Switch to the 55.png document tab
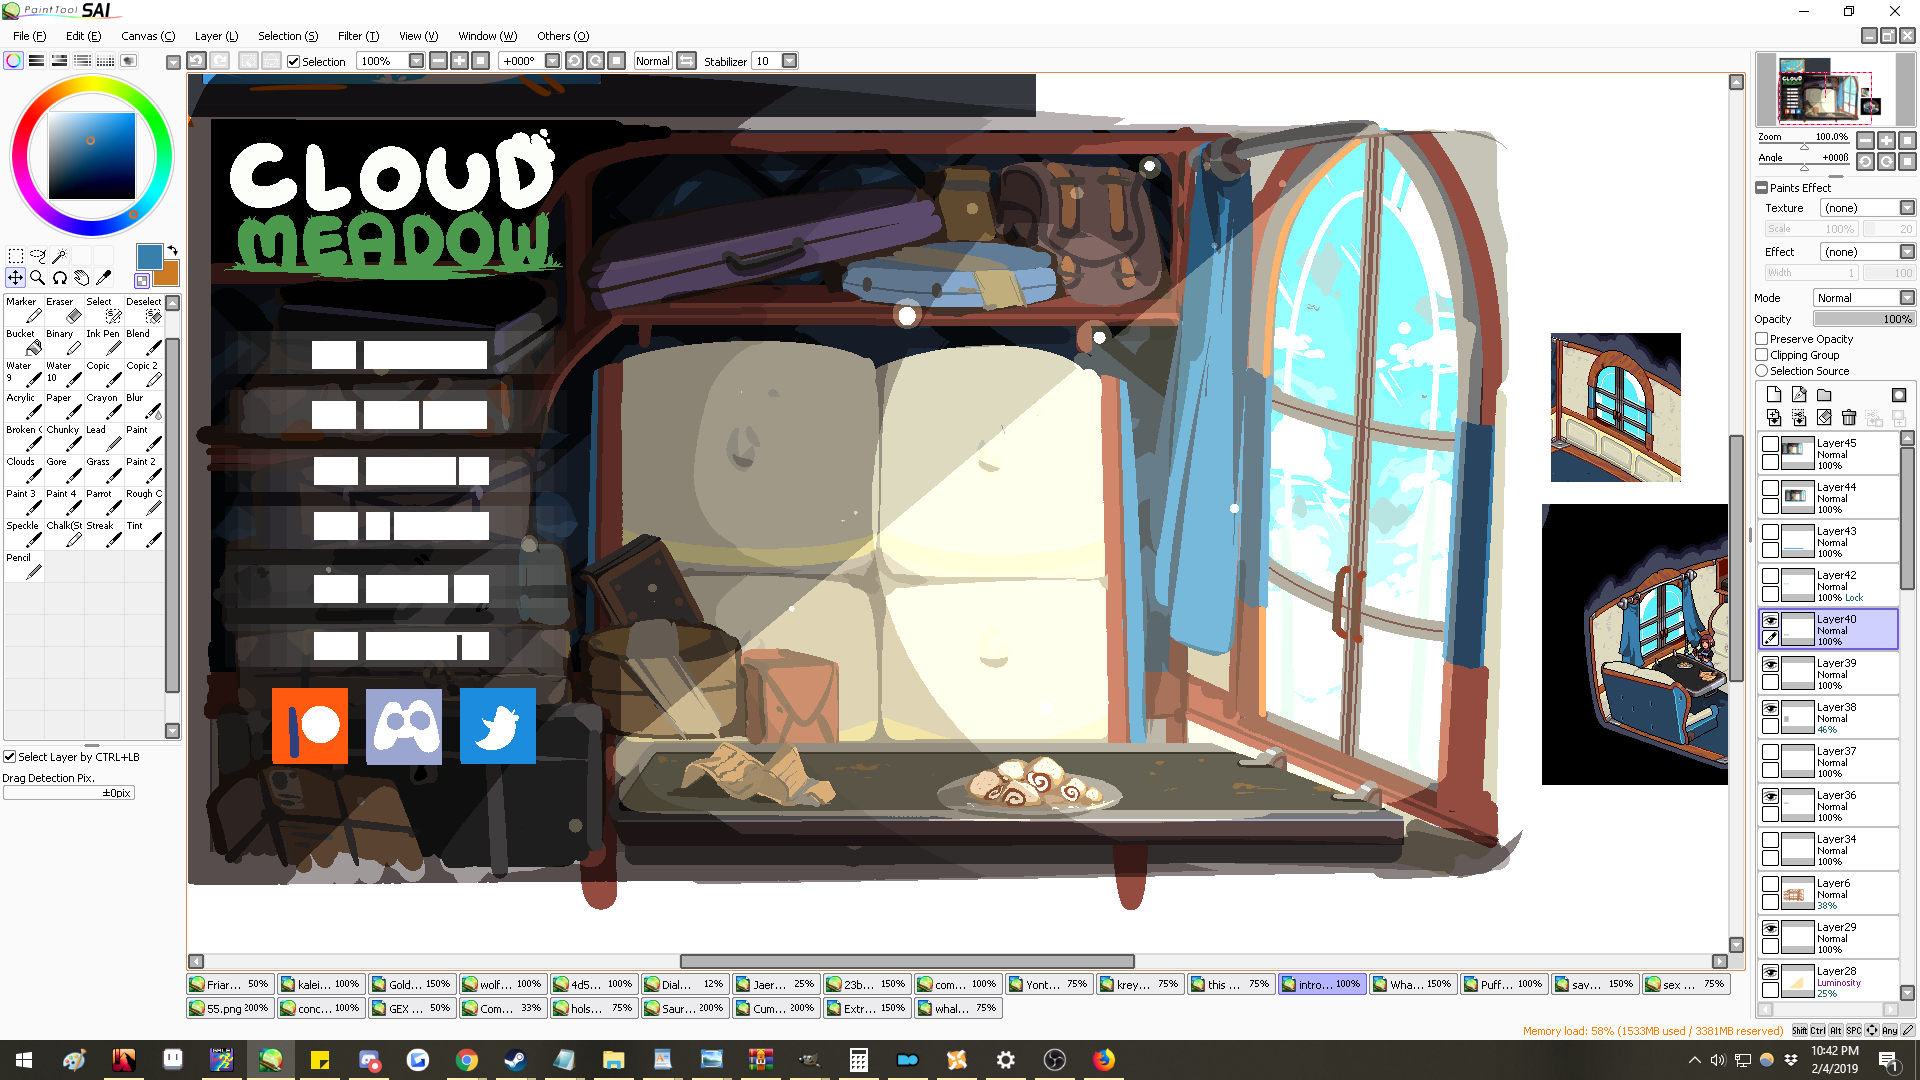 pos(229,1008)
